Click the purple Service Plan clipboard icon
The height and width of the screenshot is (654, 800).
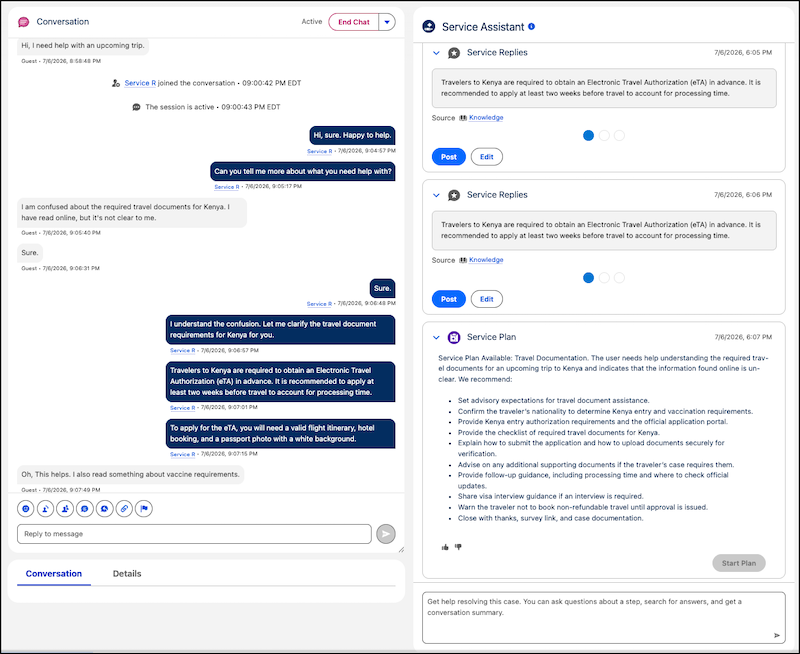454,337
